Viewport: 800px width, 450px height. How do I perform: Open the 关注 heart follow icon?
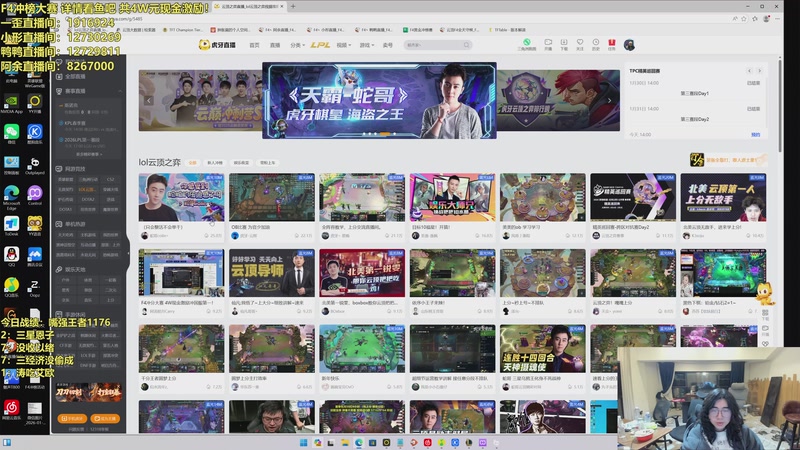coord(580,44)
